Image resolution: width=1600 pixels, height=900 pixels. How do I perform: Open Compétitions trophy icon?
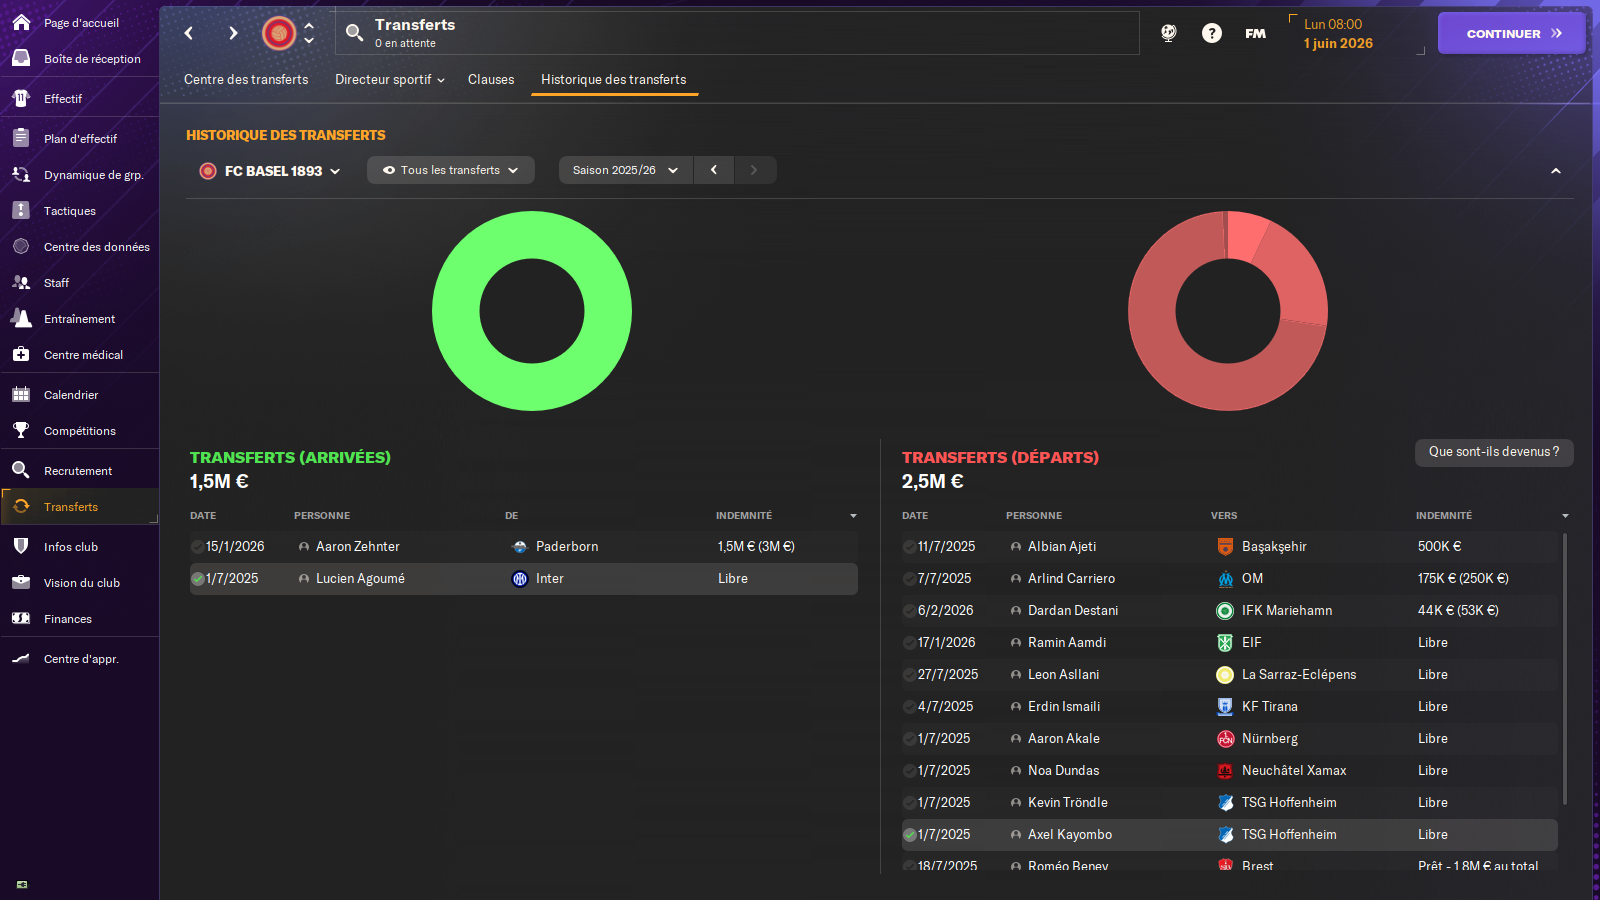(21, 430)
